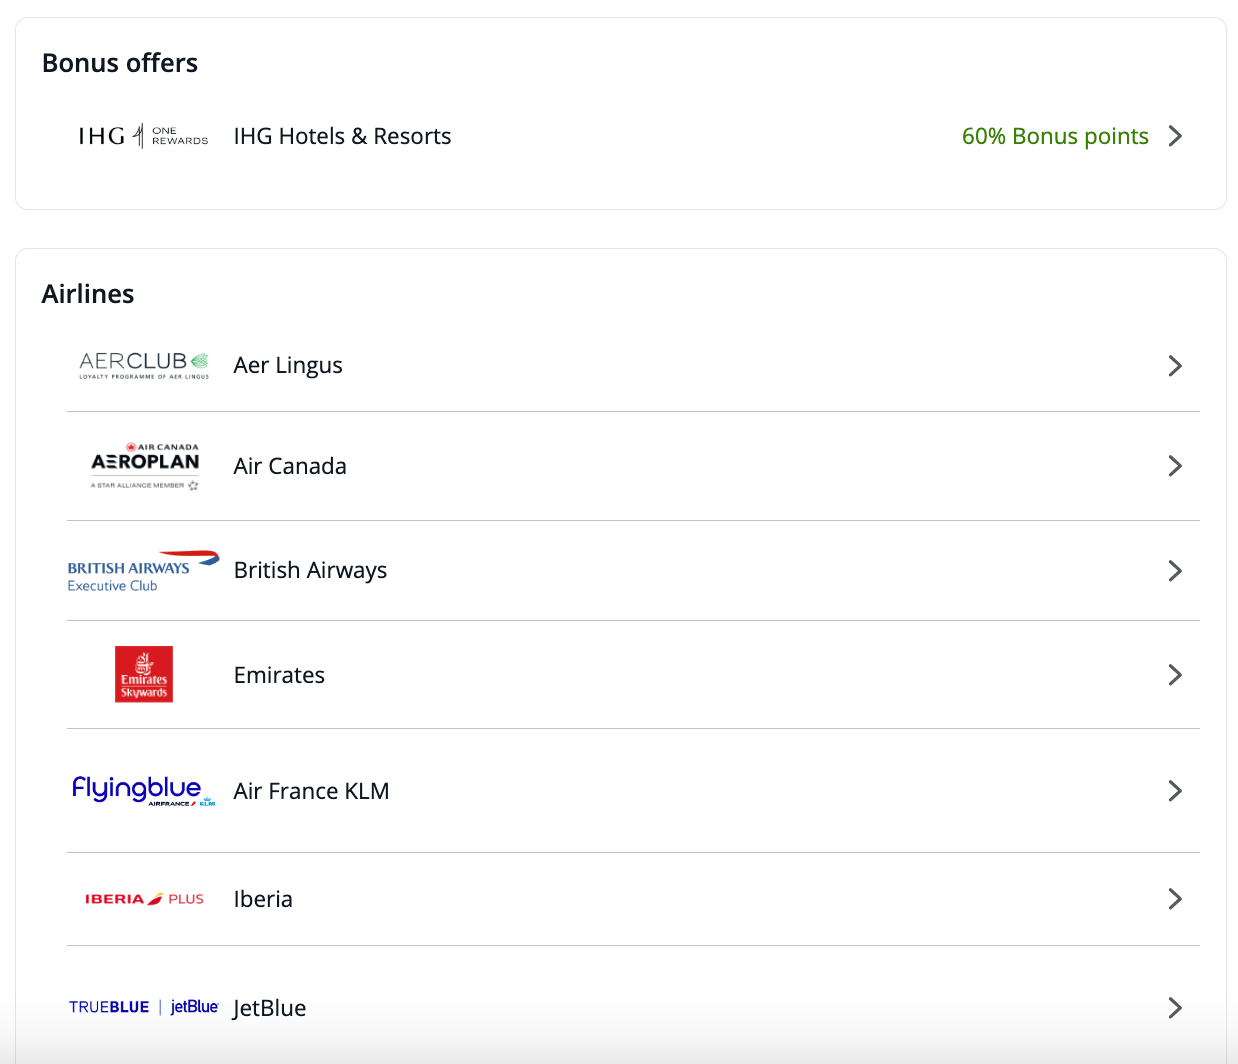Click the IHG One Rewards logo

143,136
